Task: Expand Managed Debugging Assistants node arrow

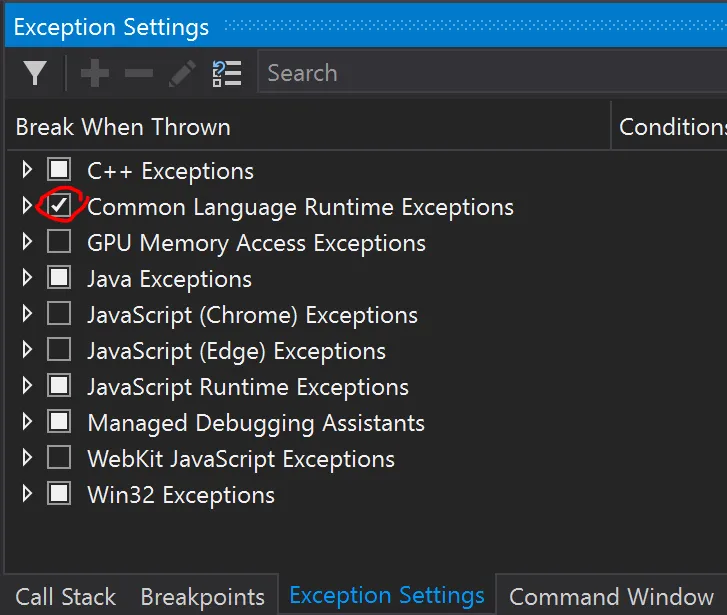Action: (27, 423)
